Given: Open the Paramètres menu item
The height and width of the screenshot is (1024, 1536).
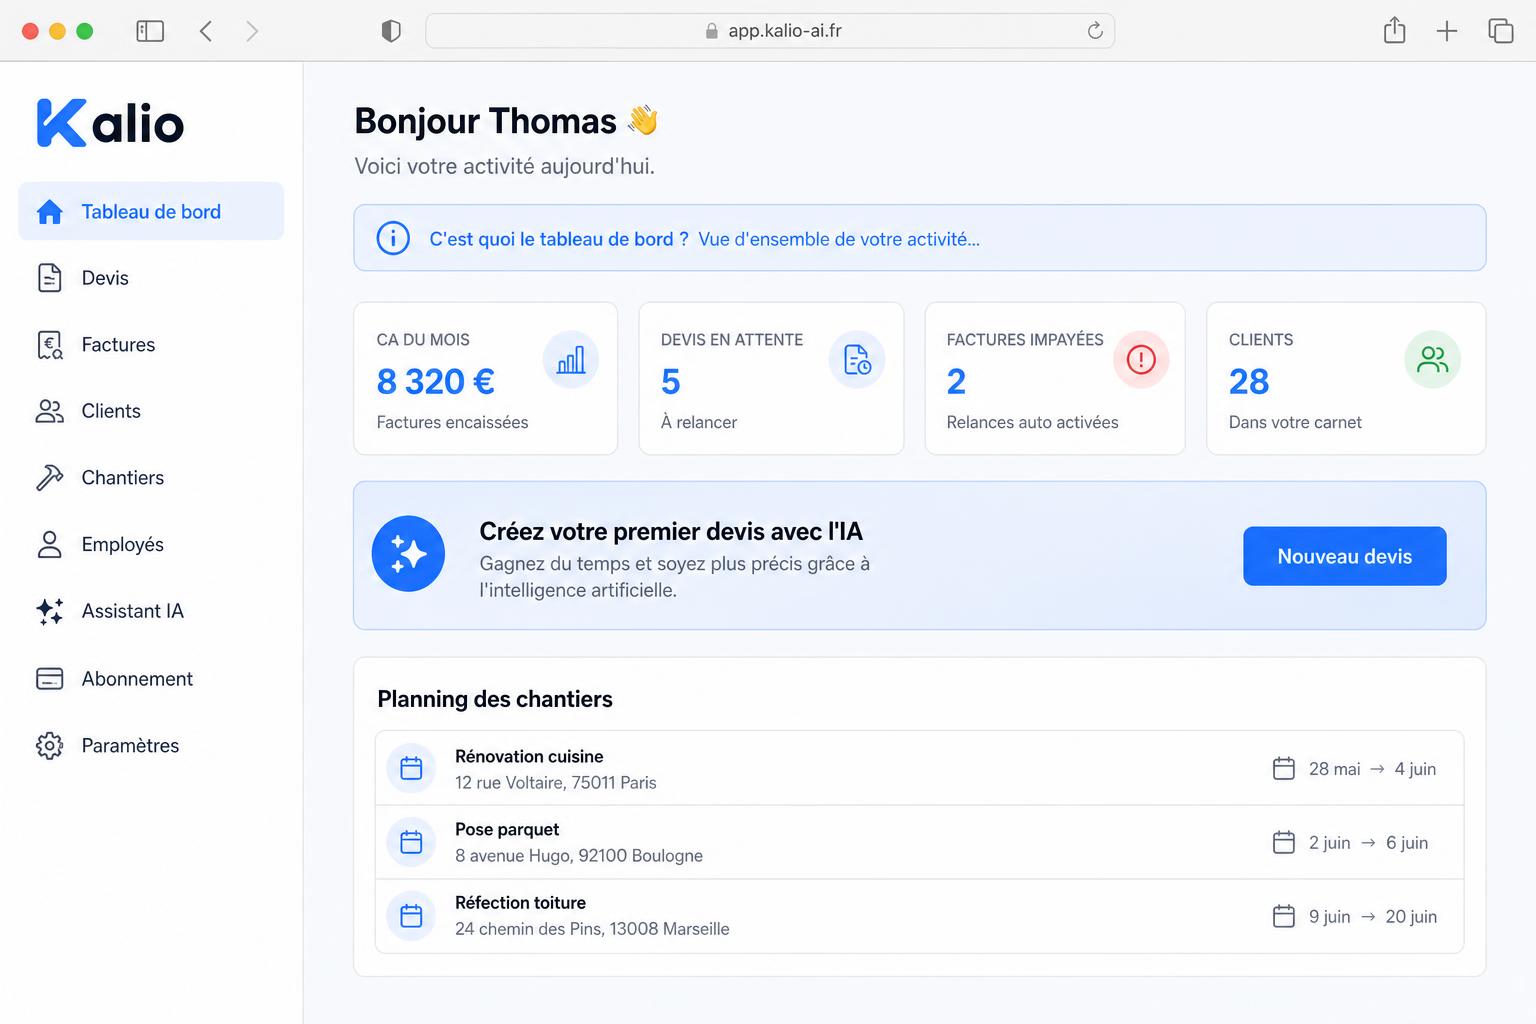Looking at the screenshot, I should (x=151, y=746).
